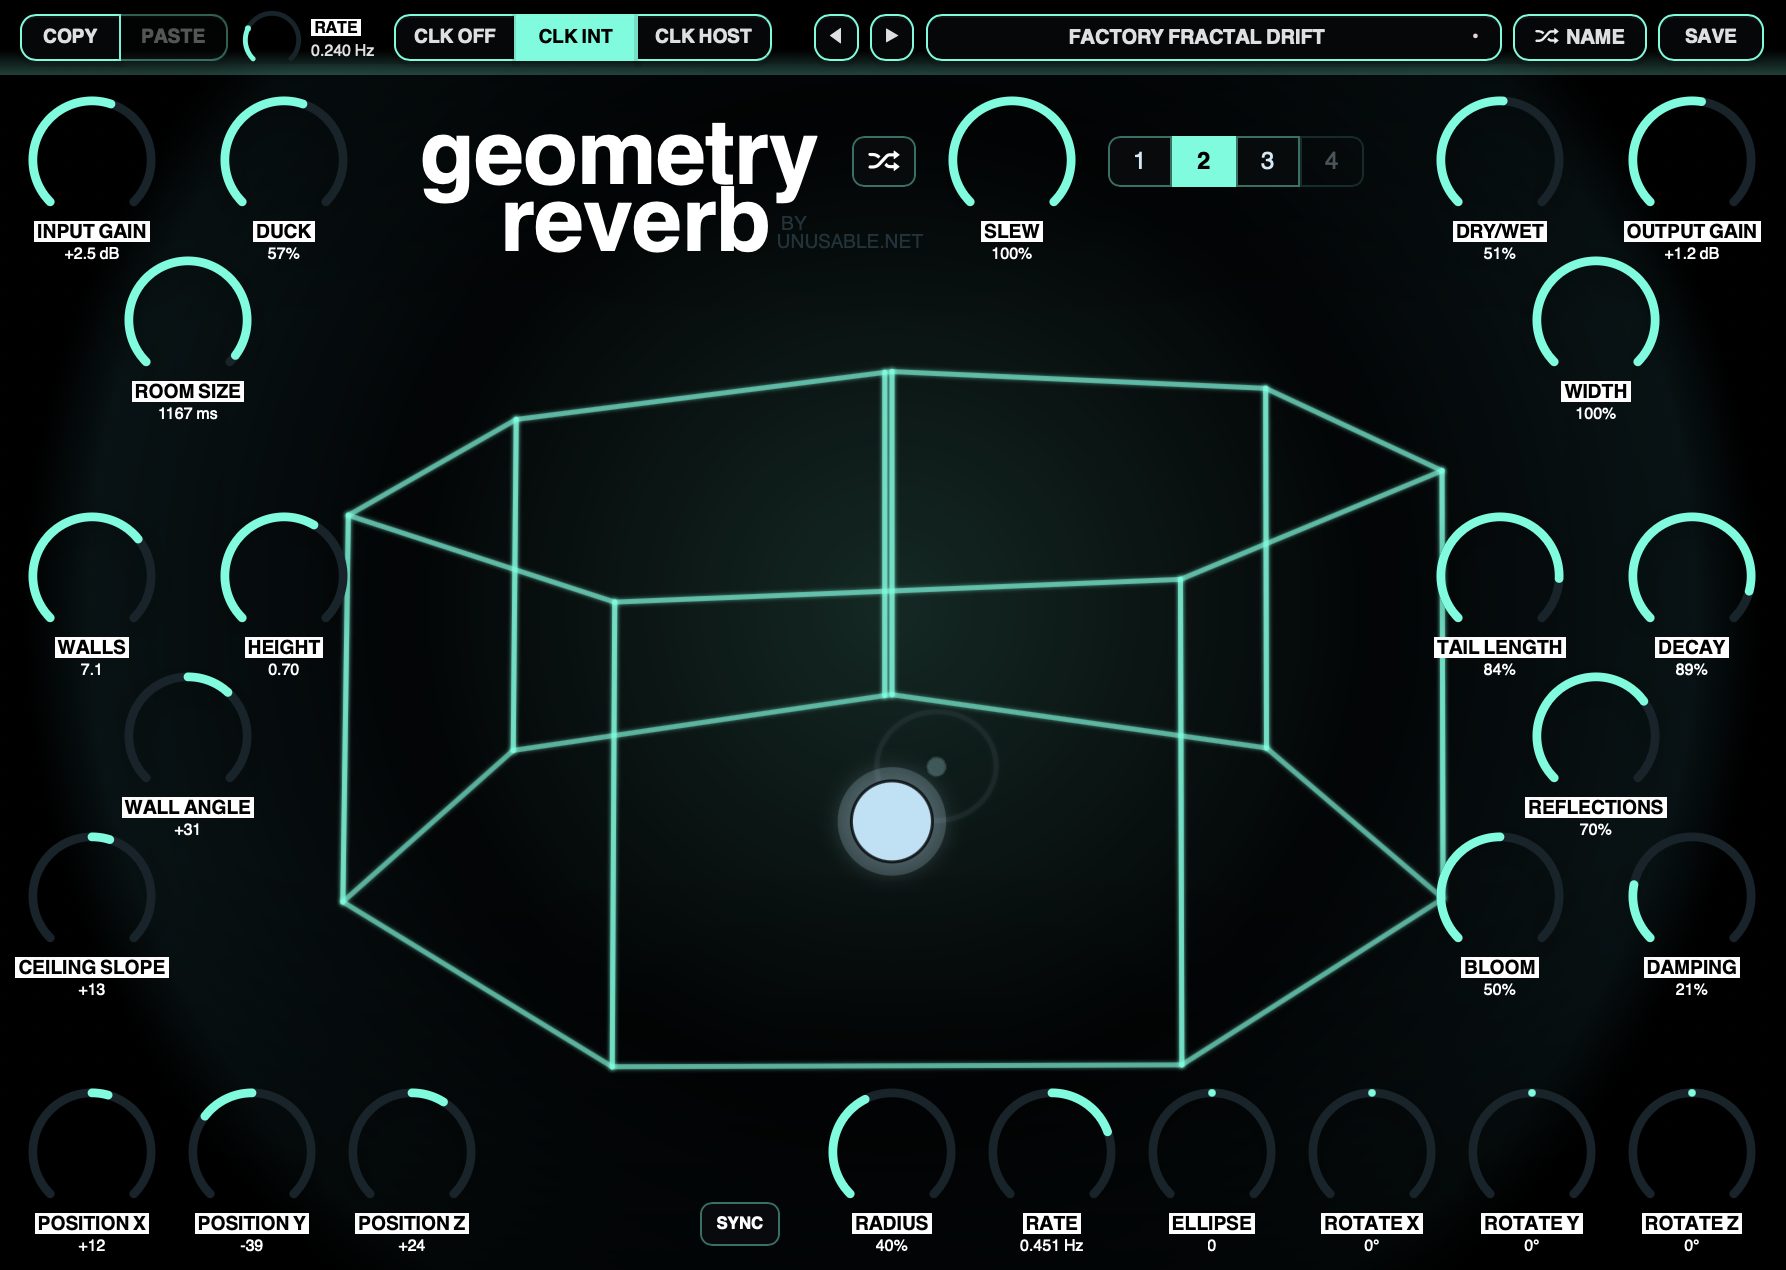Click the Input Gain knob
This screenshot has width=1786, height=1270.
(92, 159)
